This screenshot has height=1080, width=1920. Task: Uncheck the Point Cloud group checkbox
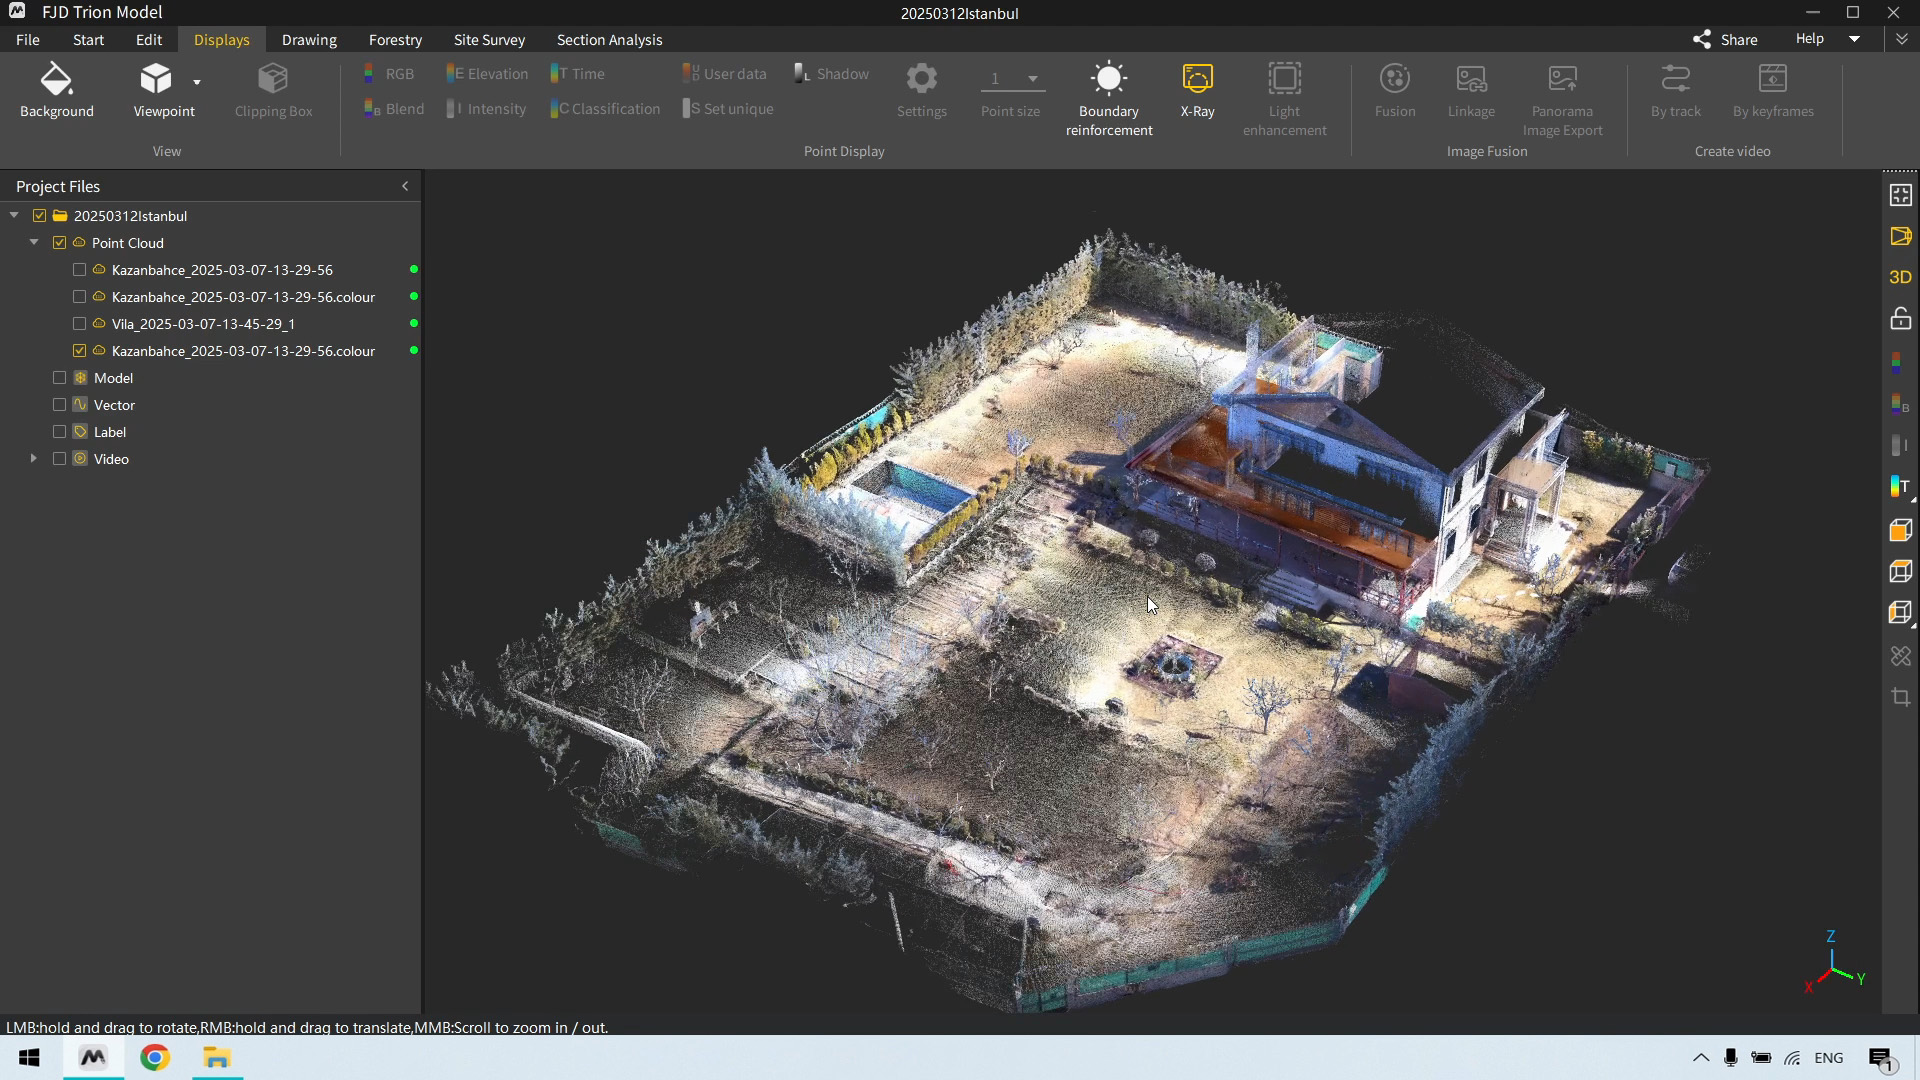[59, 243]
